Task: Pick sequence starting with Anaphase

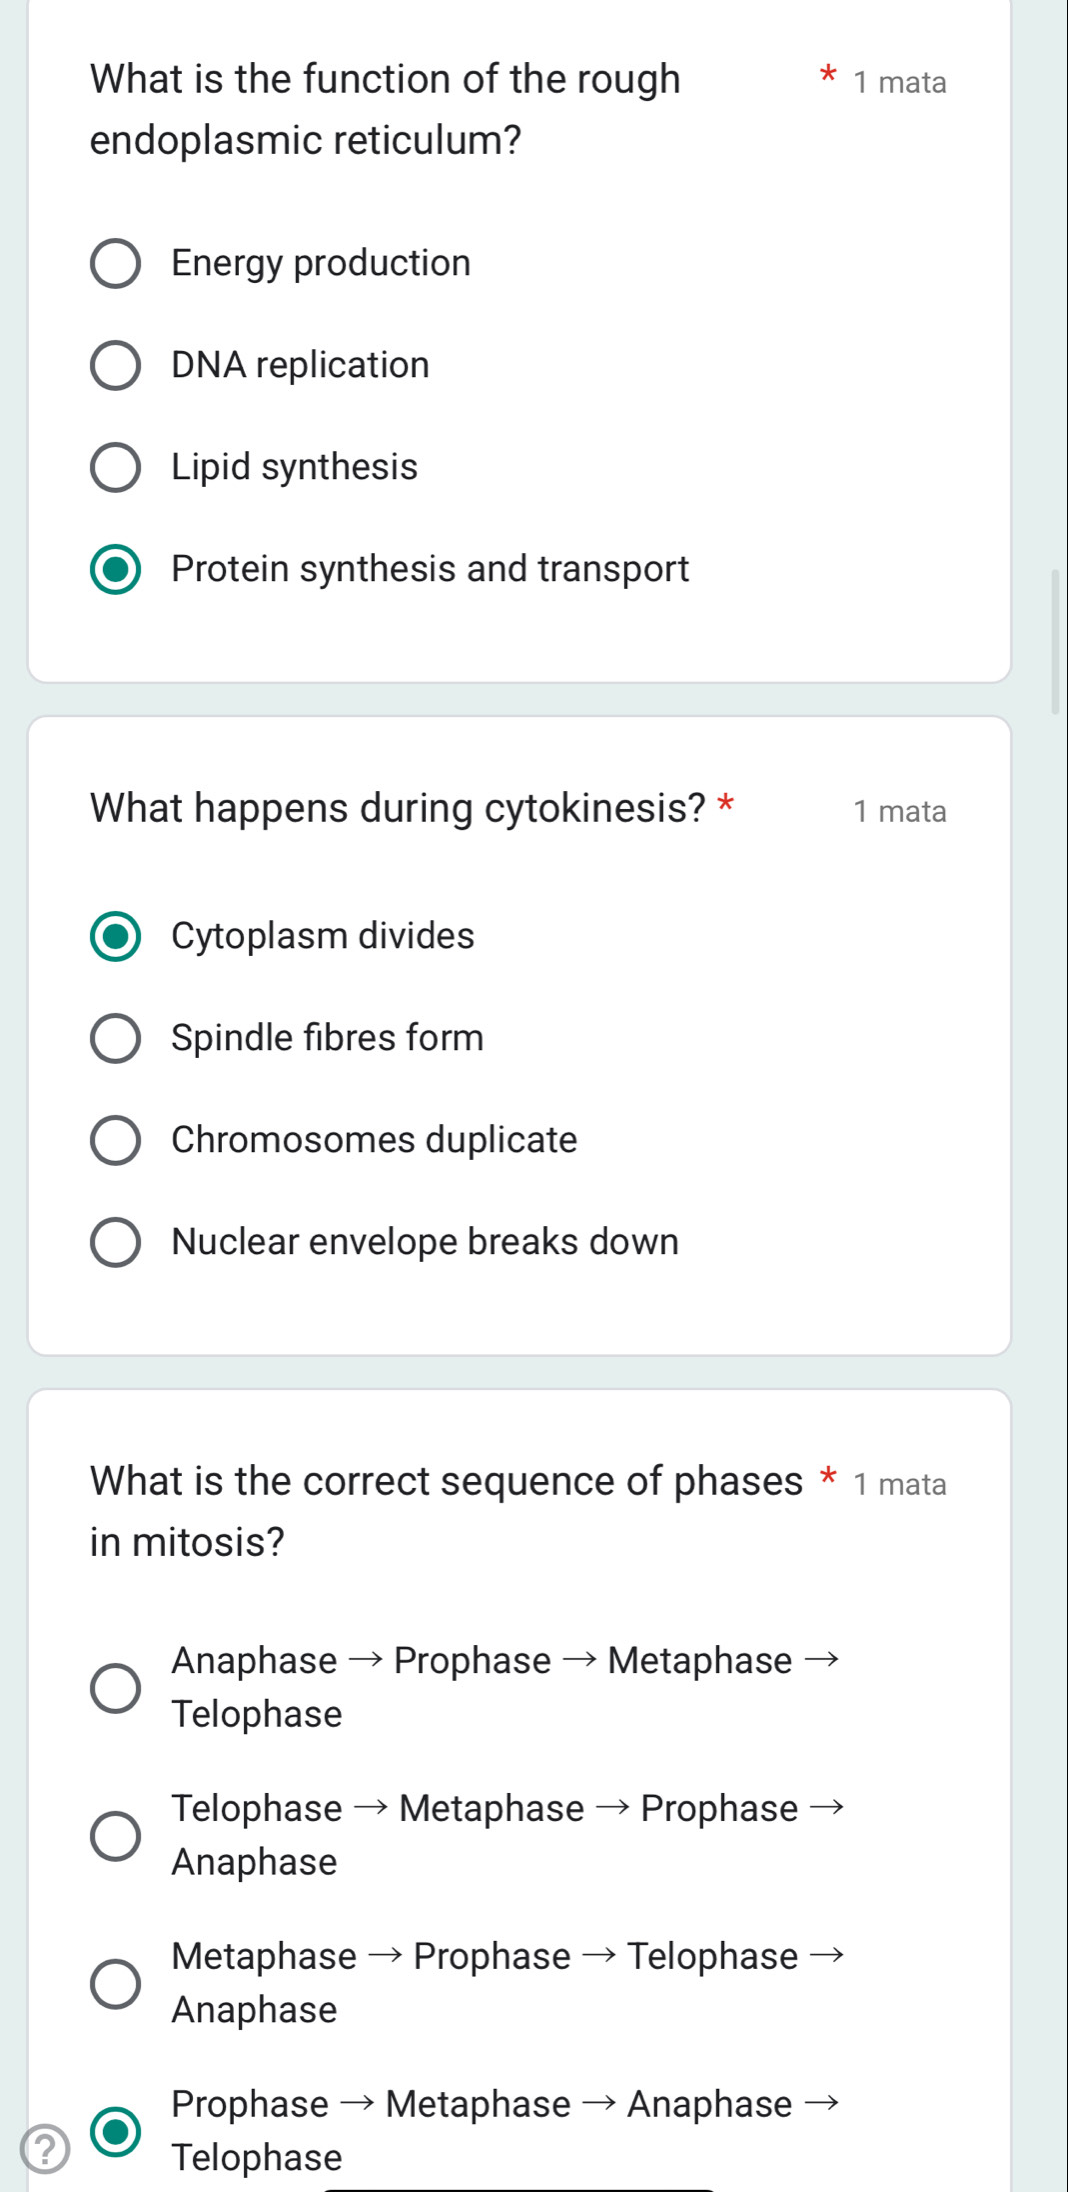Action: pos(116,1686)
